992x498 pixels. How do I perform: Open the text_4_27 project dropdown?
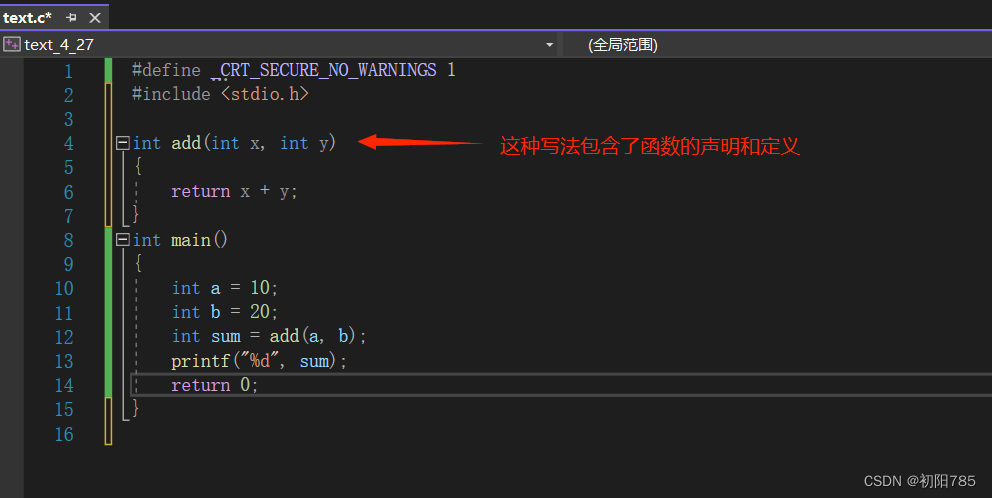[x=549, y=45]
